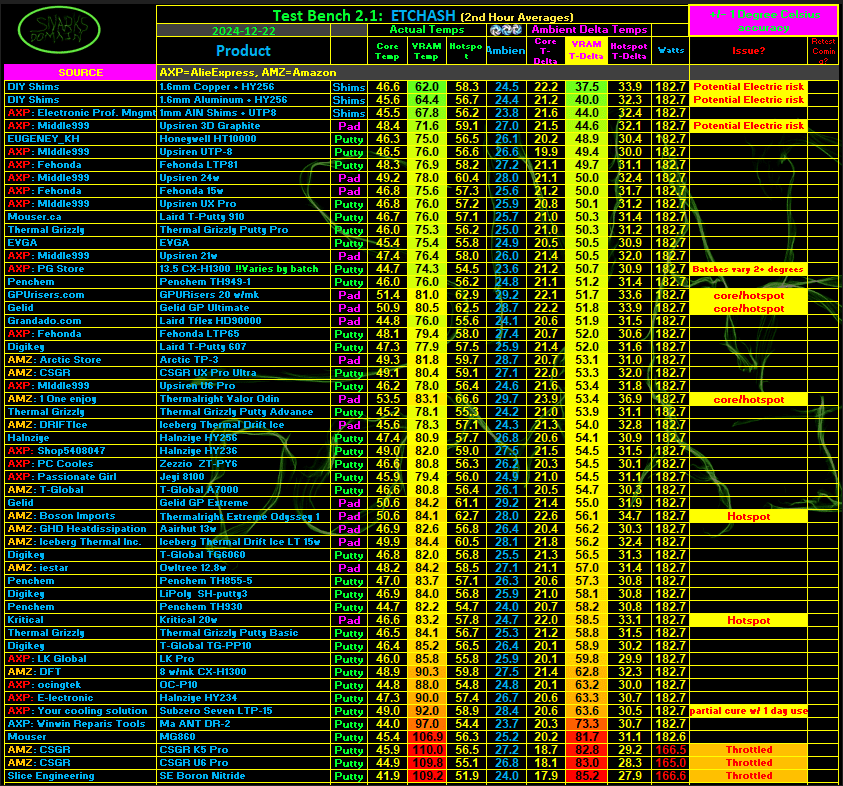
Task: Select the 13.5 CX-H1300 Varies by batch cell
Action: [244, 269]
